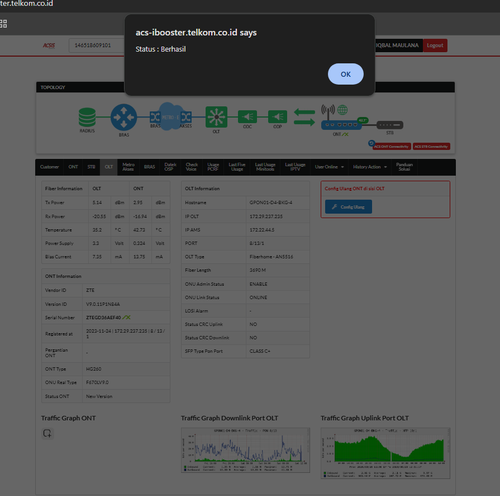
Task: Click the green globe icon above ONT
Action: pyautogui.click(x=342, y=110)
